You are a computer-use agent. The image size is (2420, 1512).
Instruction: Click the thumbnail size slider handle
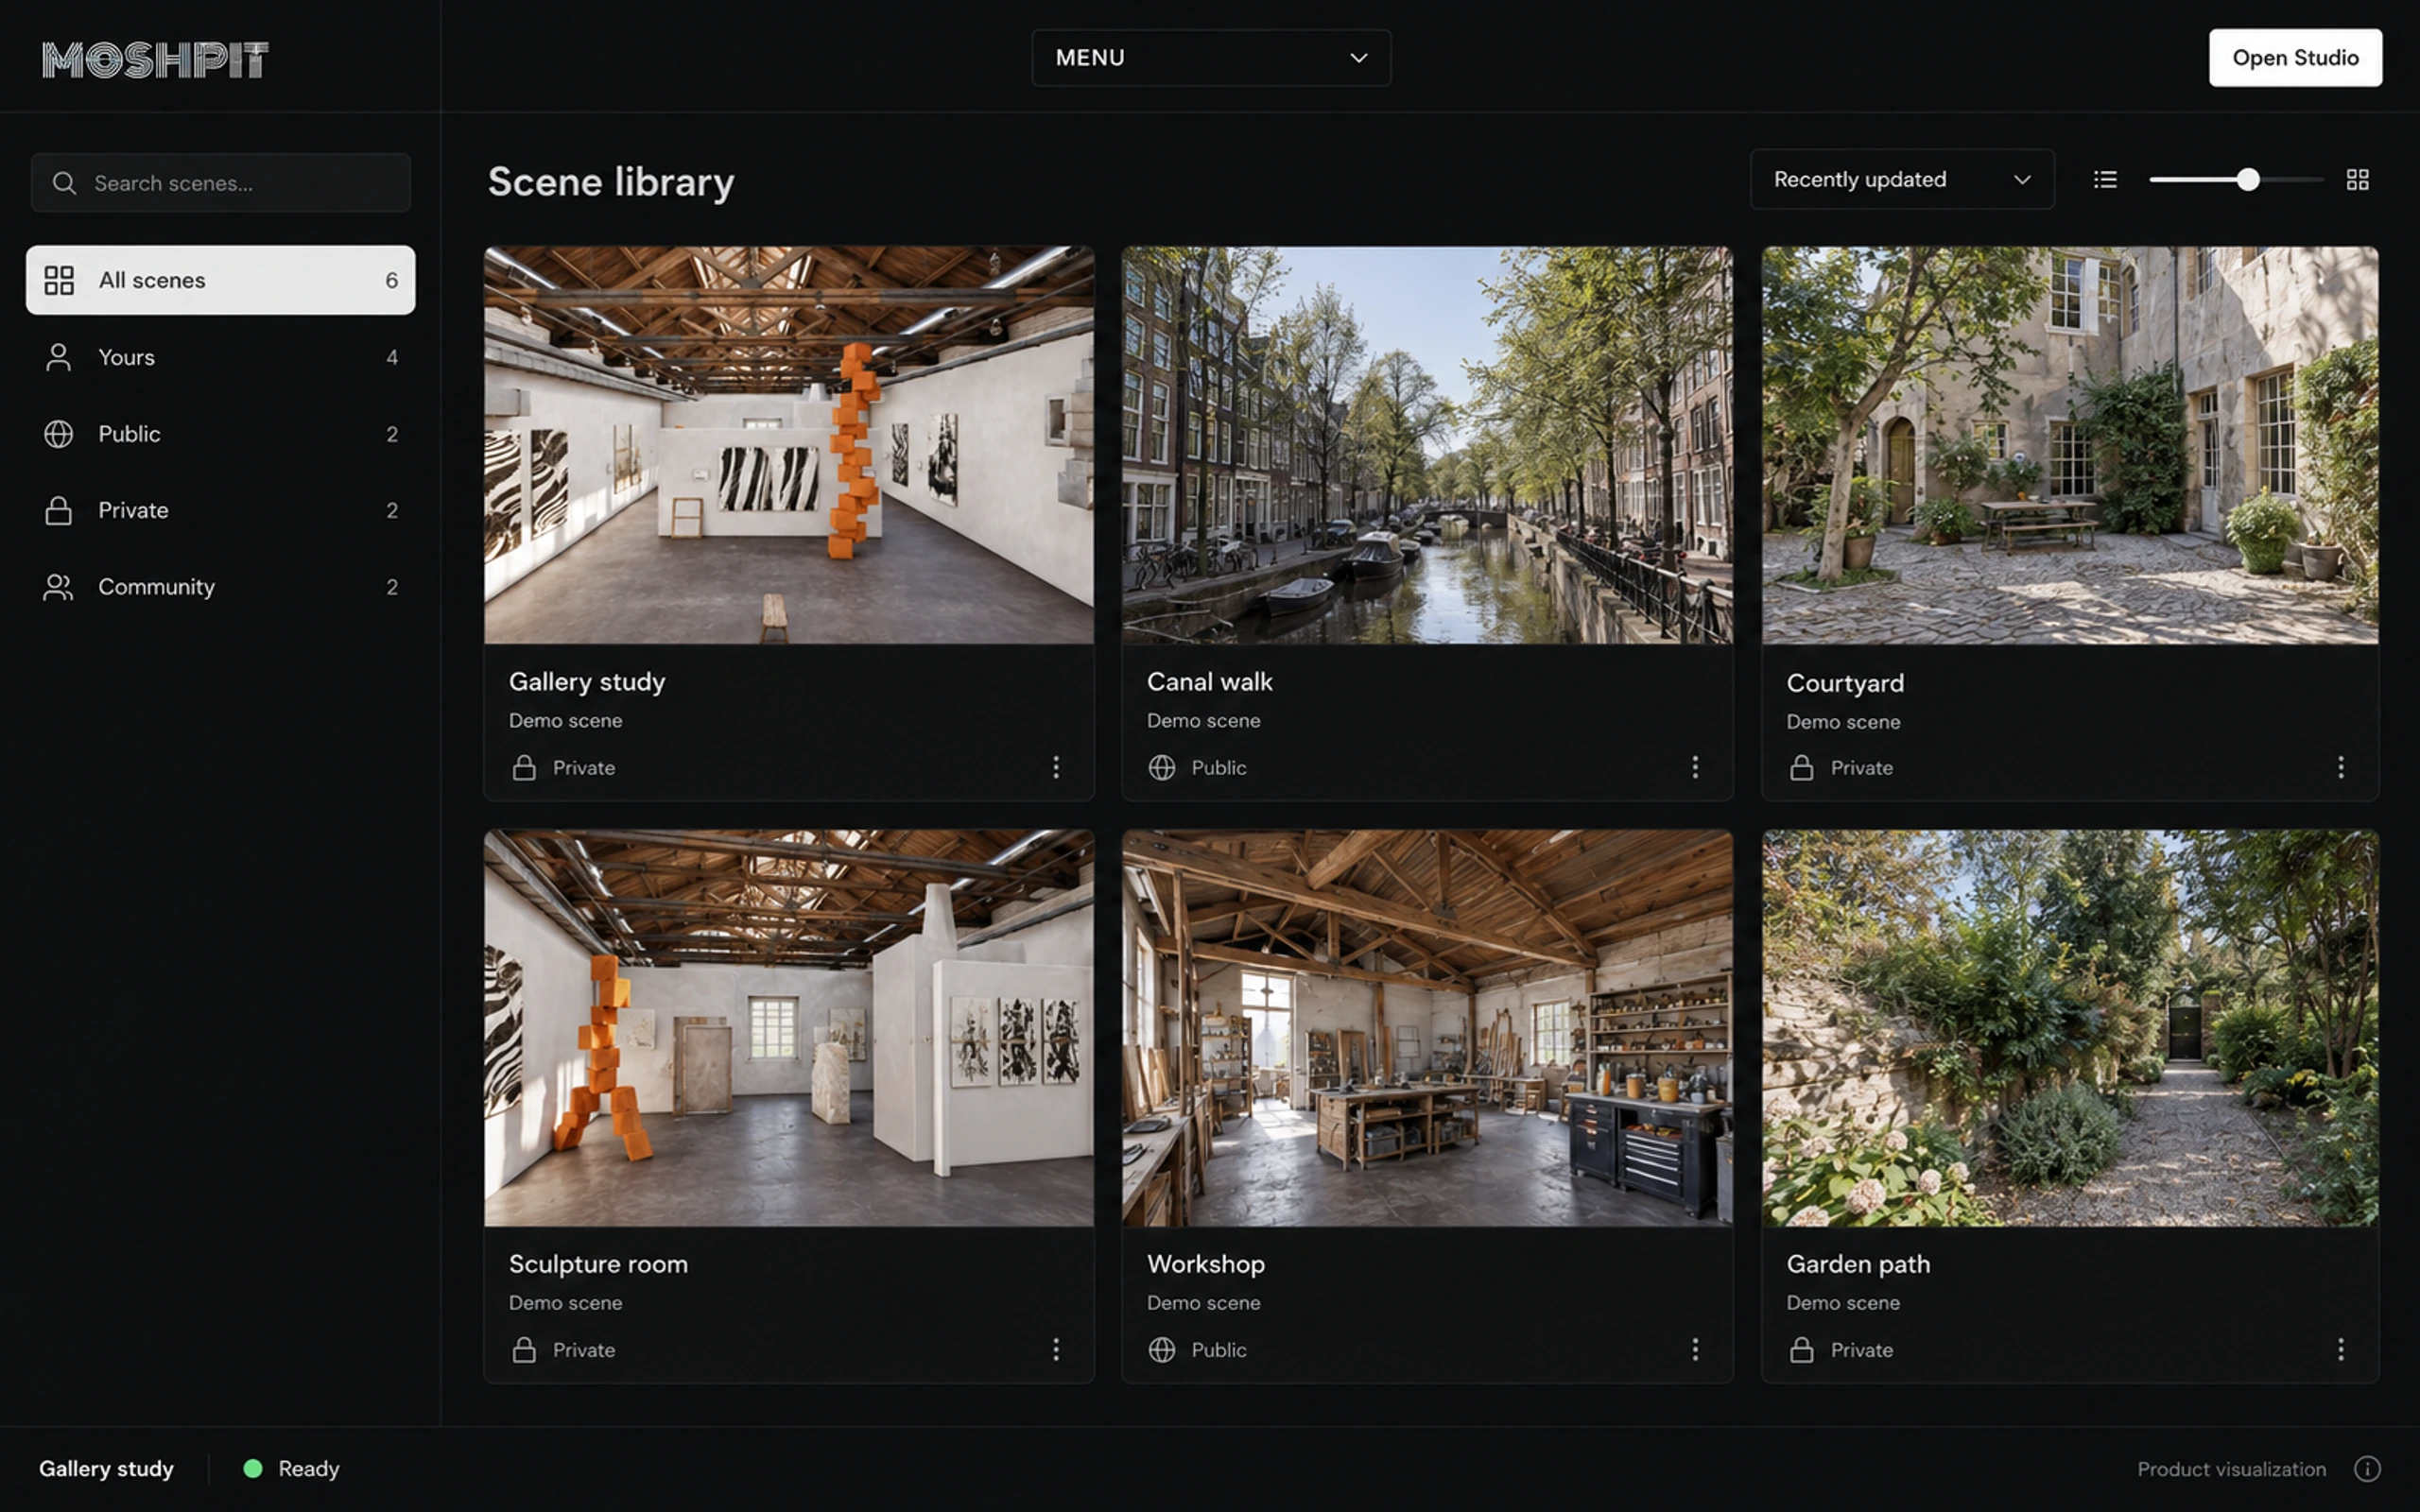[2248, 179]
